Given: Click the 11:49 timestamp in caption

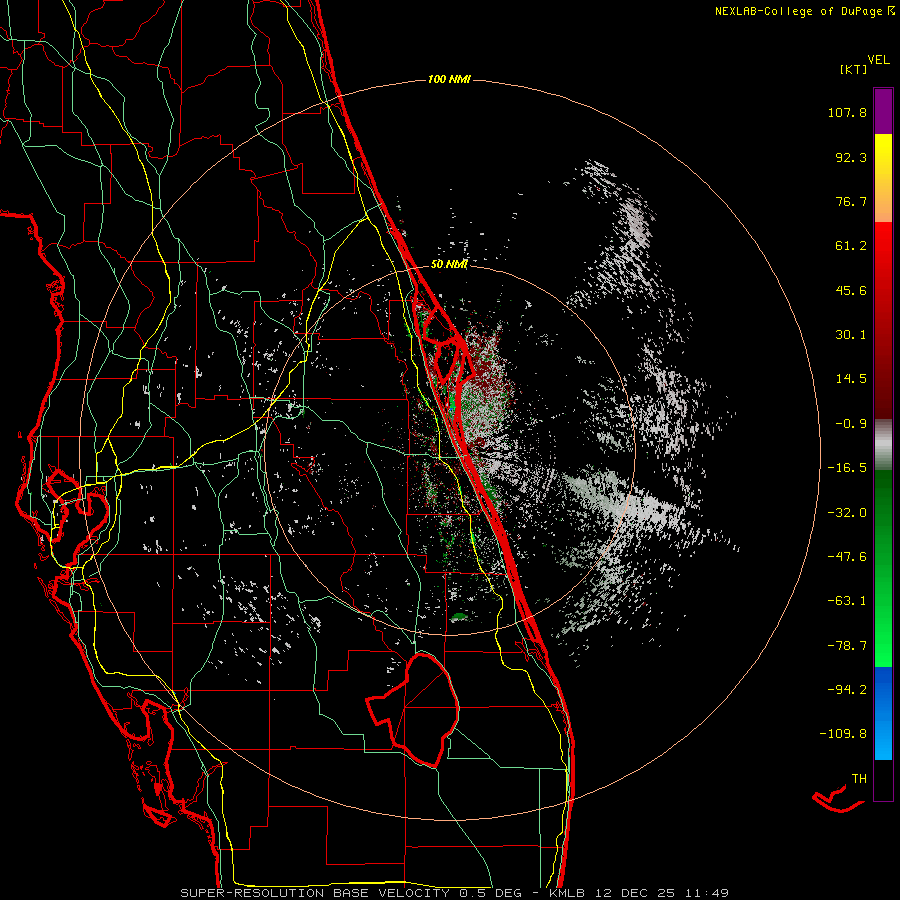Looking at the screenshot, I should coord(707,893).
